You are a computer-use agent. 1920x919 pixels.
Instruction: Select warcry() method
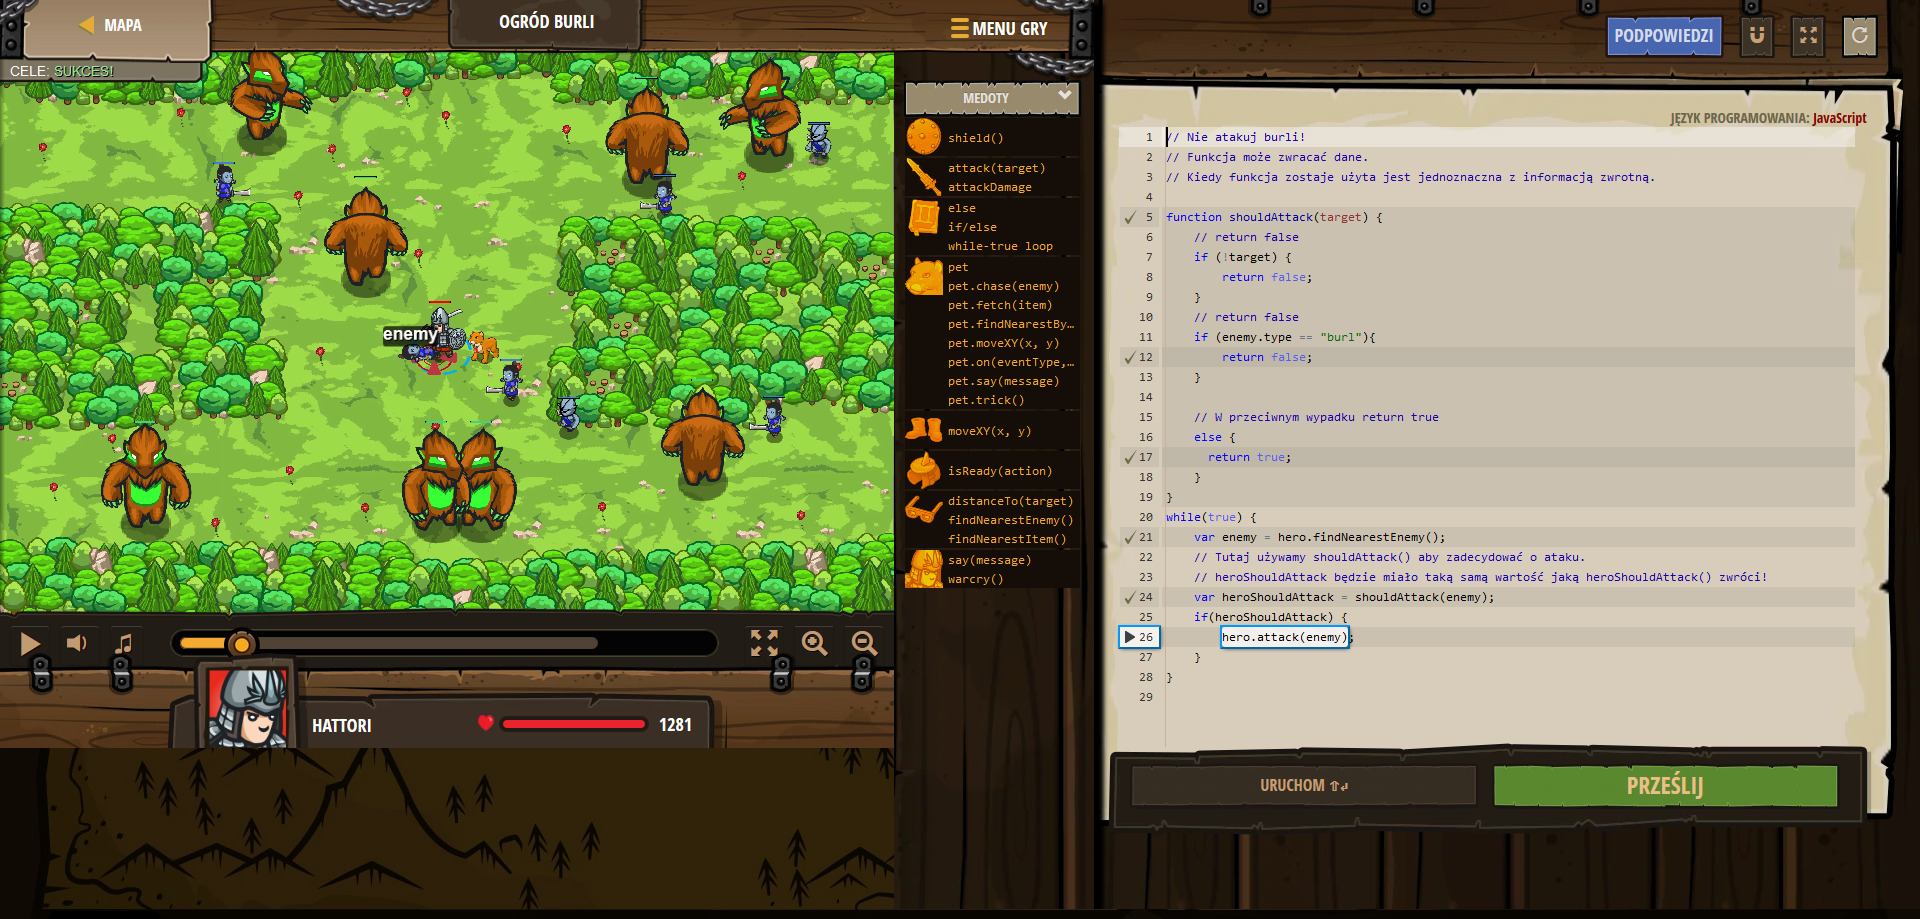click(x=975, y=579)
